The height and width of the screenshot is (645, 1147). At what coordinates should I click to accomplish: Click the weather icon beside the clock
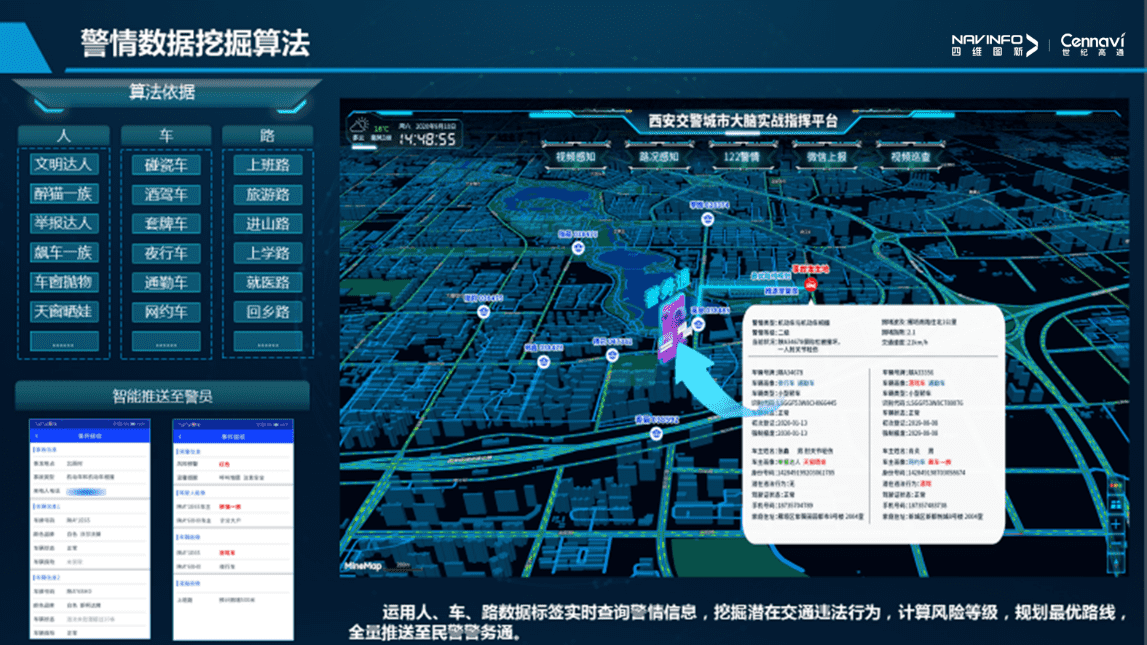[x=359, y=128]
